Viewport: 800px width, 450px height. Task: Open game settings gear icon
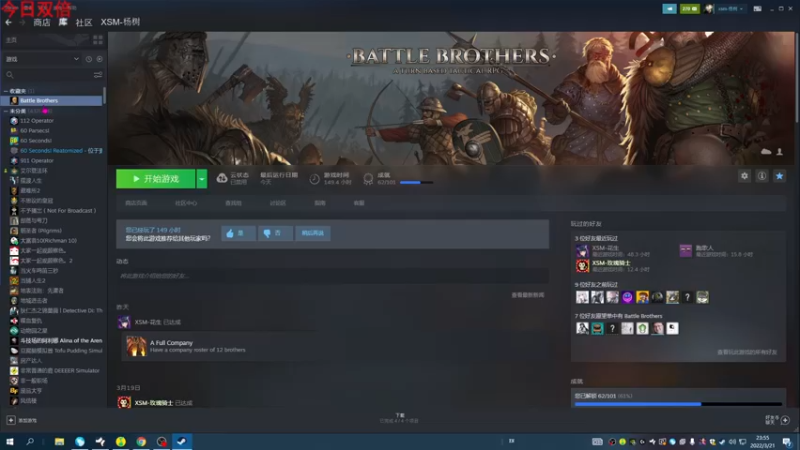coord(744,176)
